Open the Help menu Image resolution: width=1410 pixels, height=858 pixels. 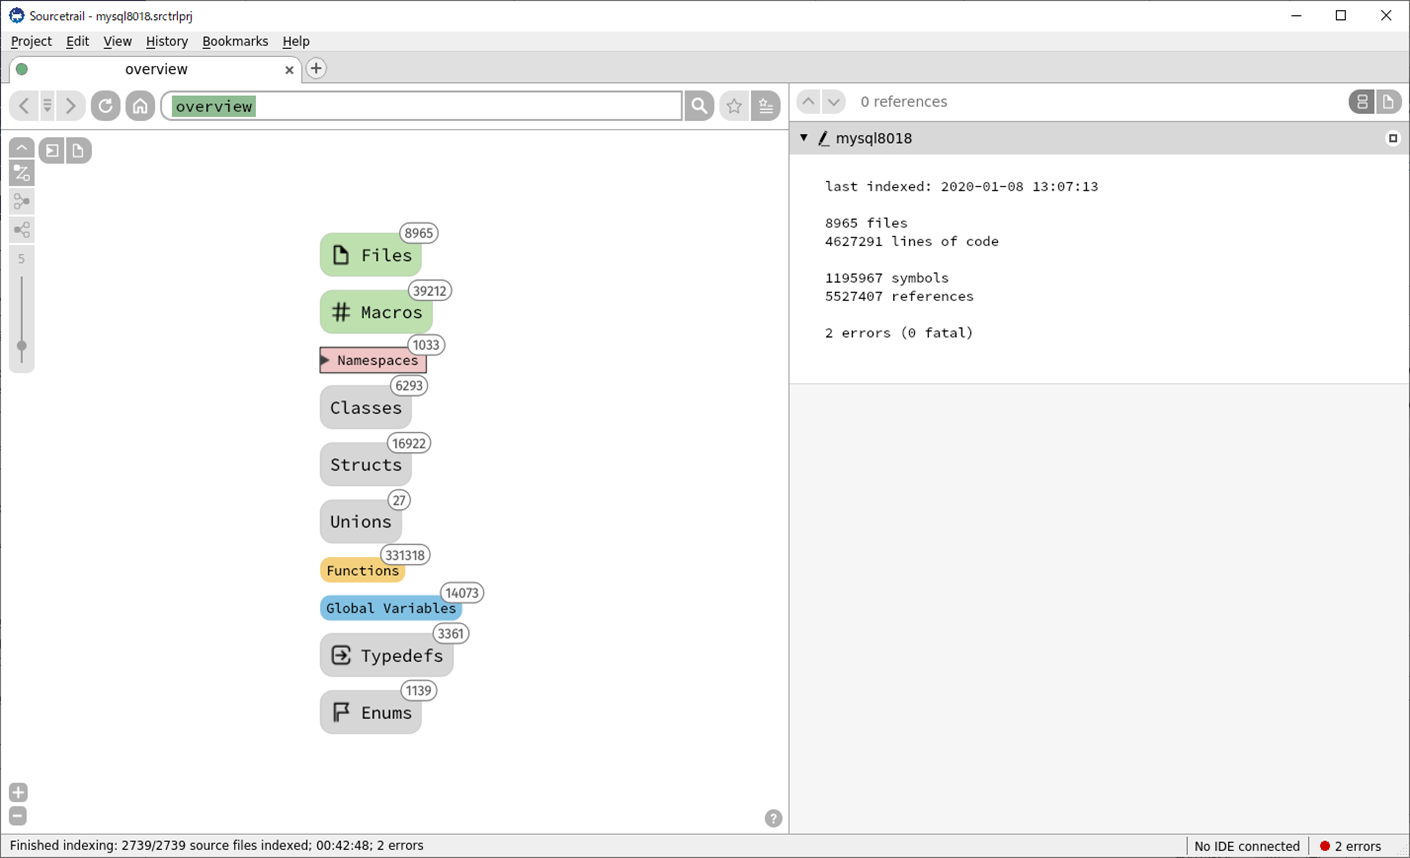[x=296, y=41]
